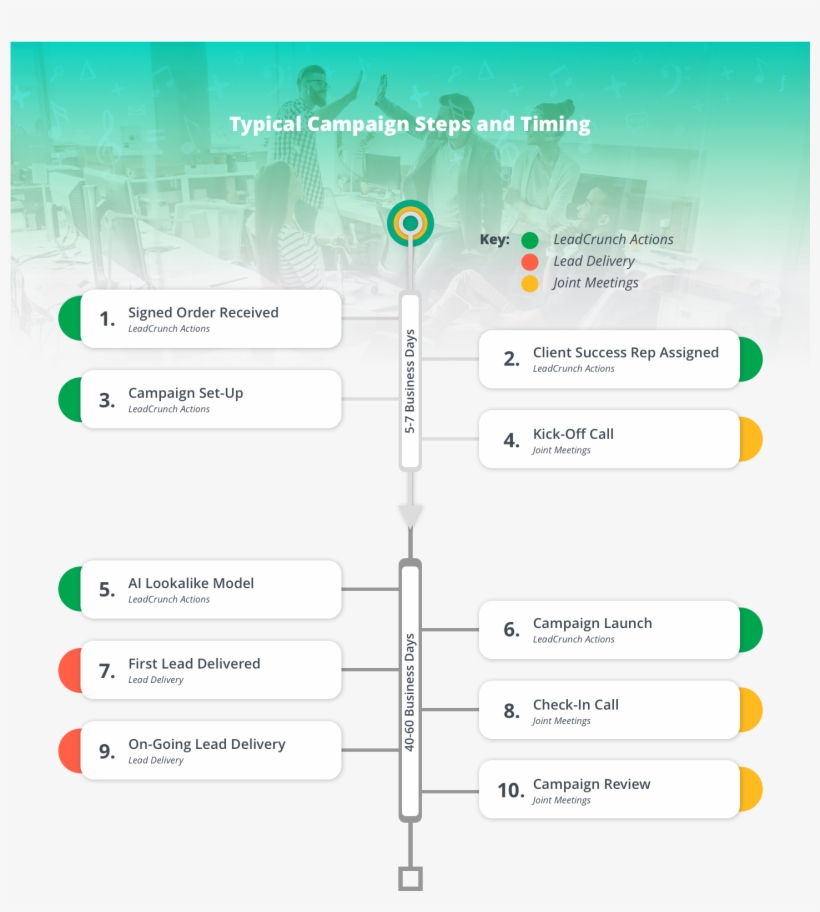Select the green LeadCrunch Actions key dot
This screenshot has width=820, height=912.
click(x=530, y=240)
